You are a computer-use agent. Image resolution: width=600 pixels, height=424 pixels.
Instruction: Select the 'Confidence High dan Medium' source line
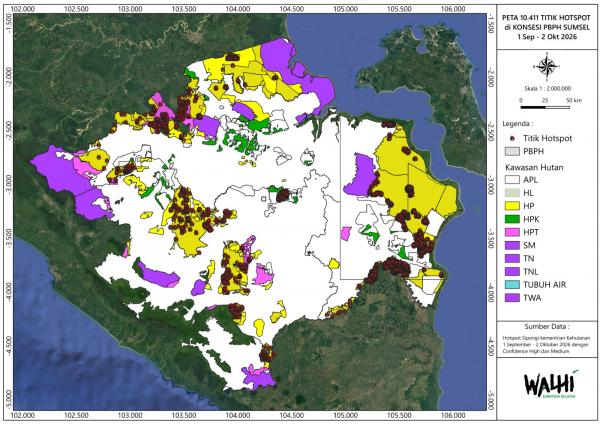(x=536, y=351)
